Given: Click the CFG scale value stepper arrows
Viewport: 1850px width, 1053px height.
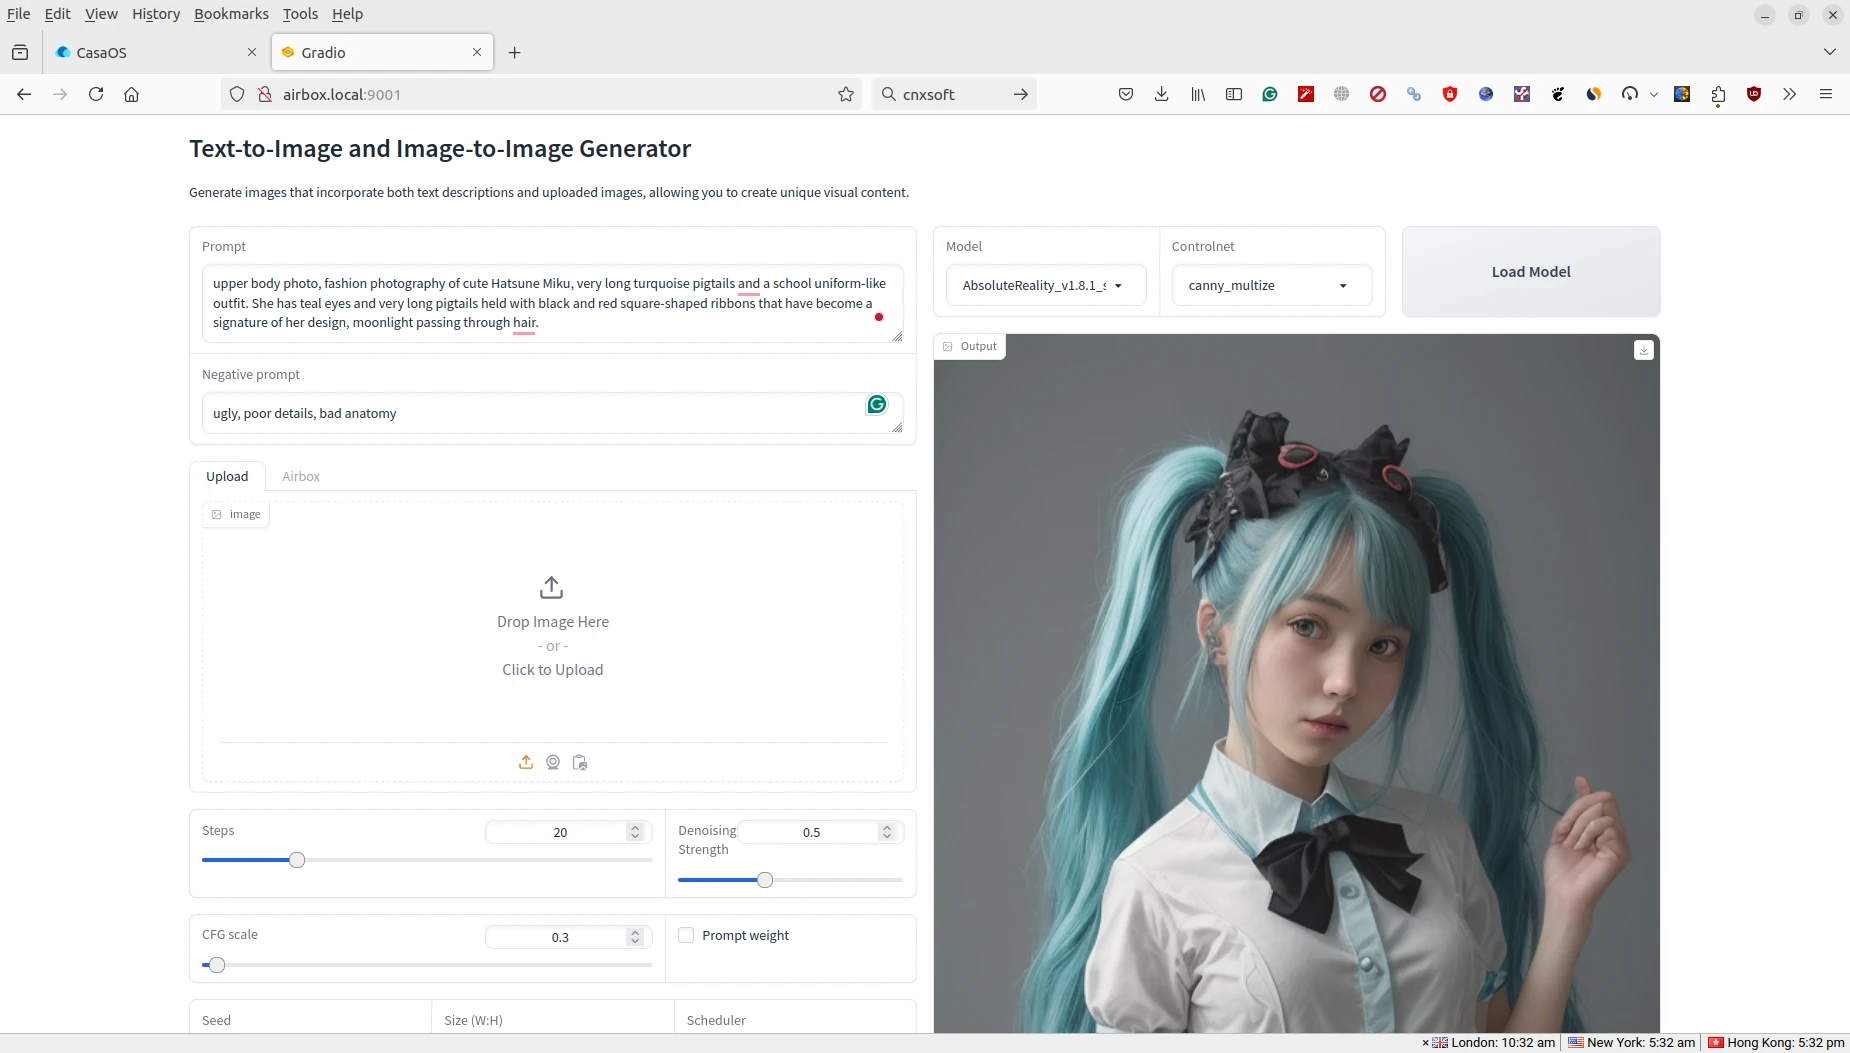Looking at the screenshot, I should [635, 937].
